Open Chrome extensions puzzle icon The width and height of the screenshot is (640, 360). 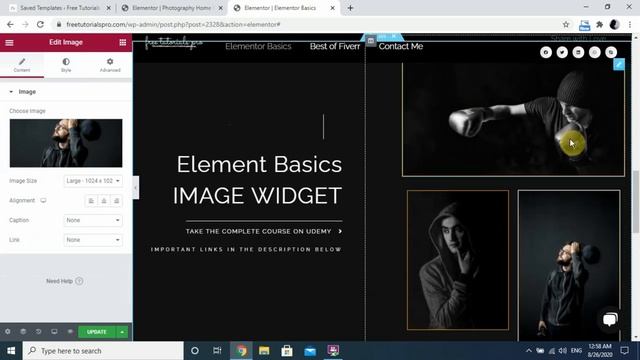pos(599,24)
